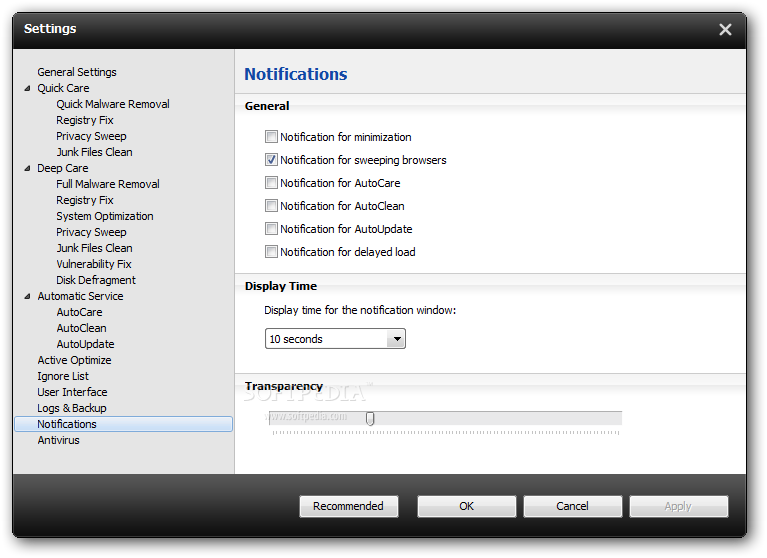This screenshot has width=767, height=558.
Task: Turn on Notification for AutoUpdate
Action: (271, 228)
